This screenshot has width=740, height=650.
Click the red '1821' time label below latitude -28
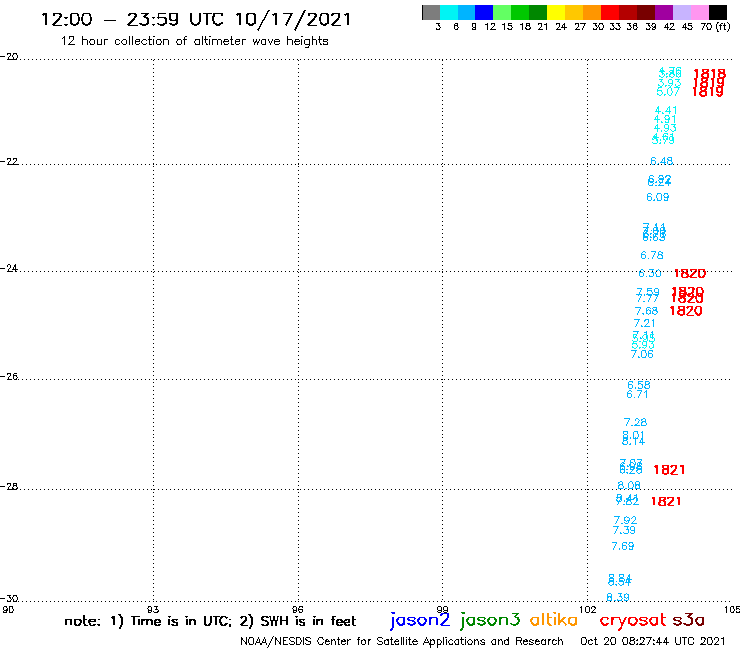click(666, 501)
